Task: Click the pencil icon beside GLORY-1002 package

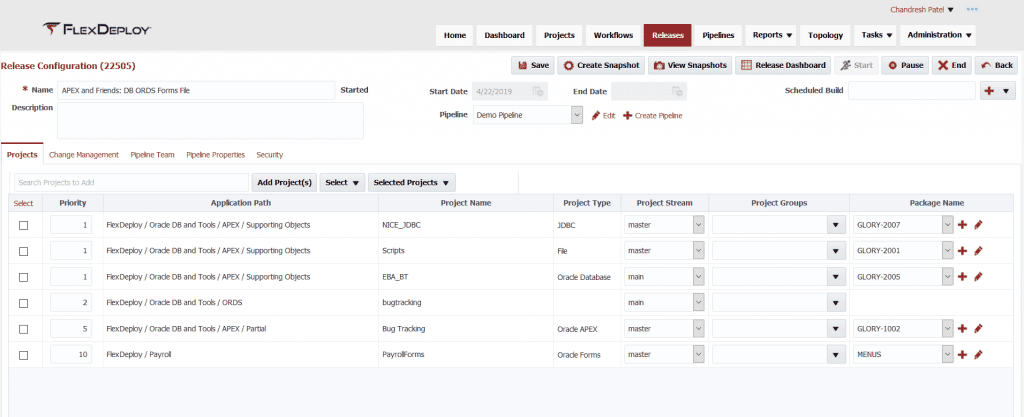Action: point(978,328)
